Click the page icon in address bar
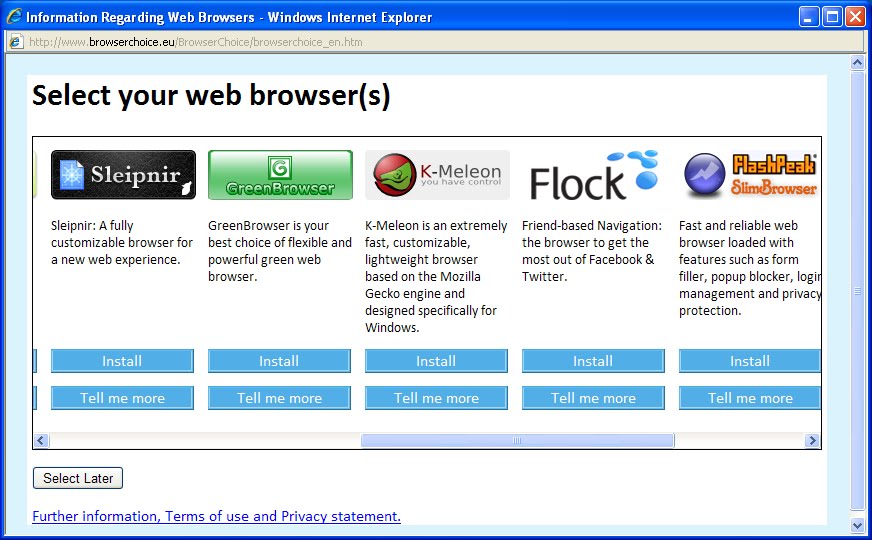Screen dimensions: 872x540 [16, 42]
